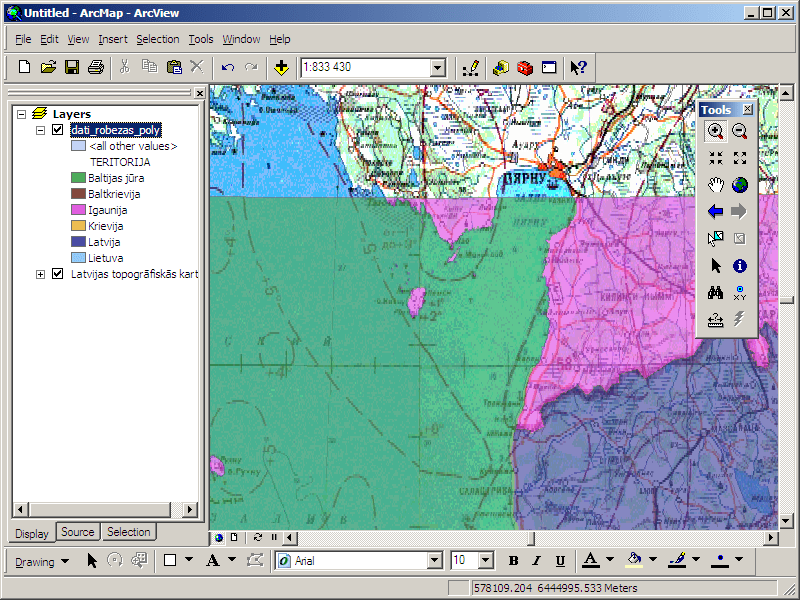Click the Latvija blue swatch
The height and width of the screenshot is (600, 800).
(x=78, y=242)
